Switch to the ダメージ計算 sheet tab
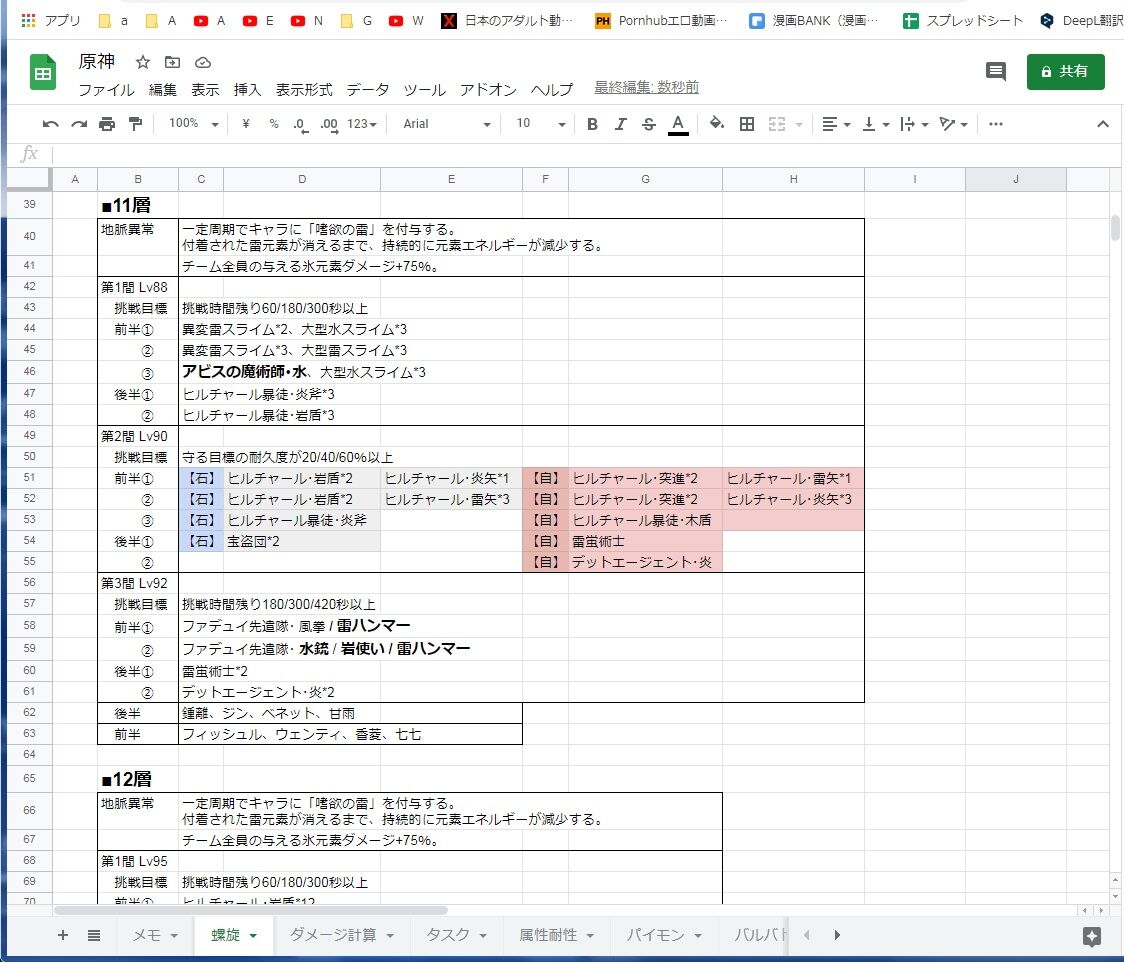 click(x=333, y=935)
